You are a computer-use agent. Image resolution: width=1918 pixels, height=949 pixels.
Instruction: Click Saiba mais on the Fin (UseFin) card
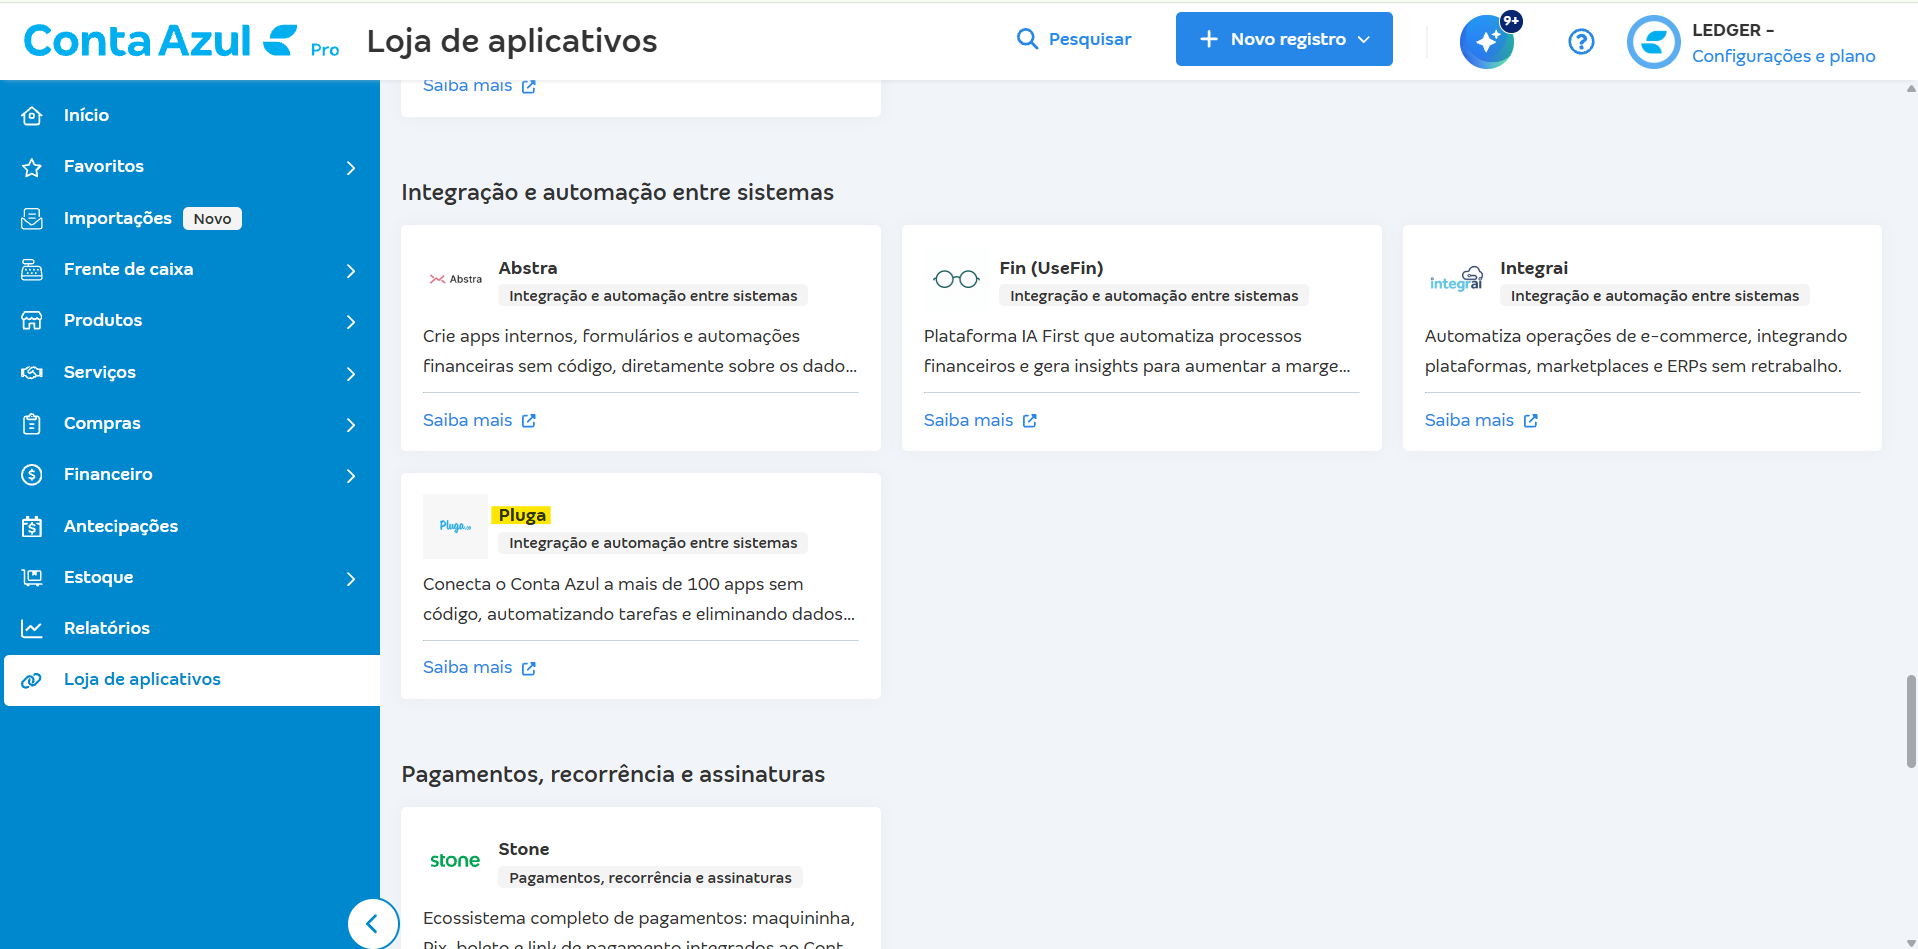pos(980,420)
